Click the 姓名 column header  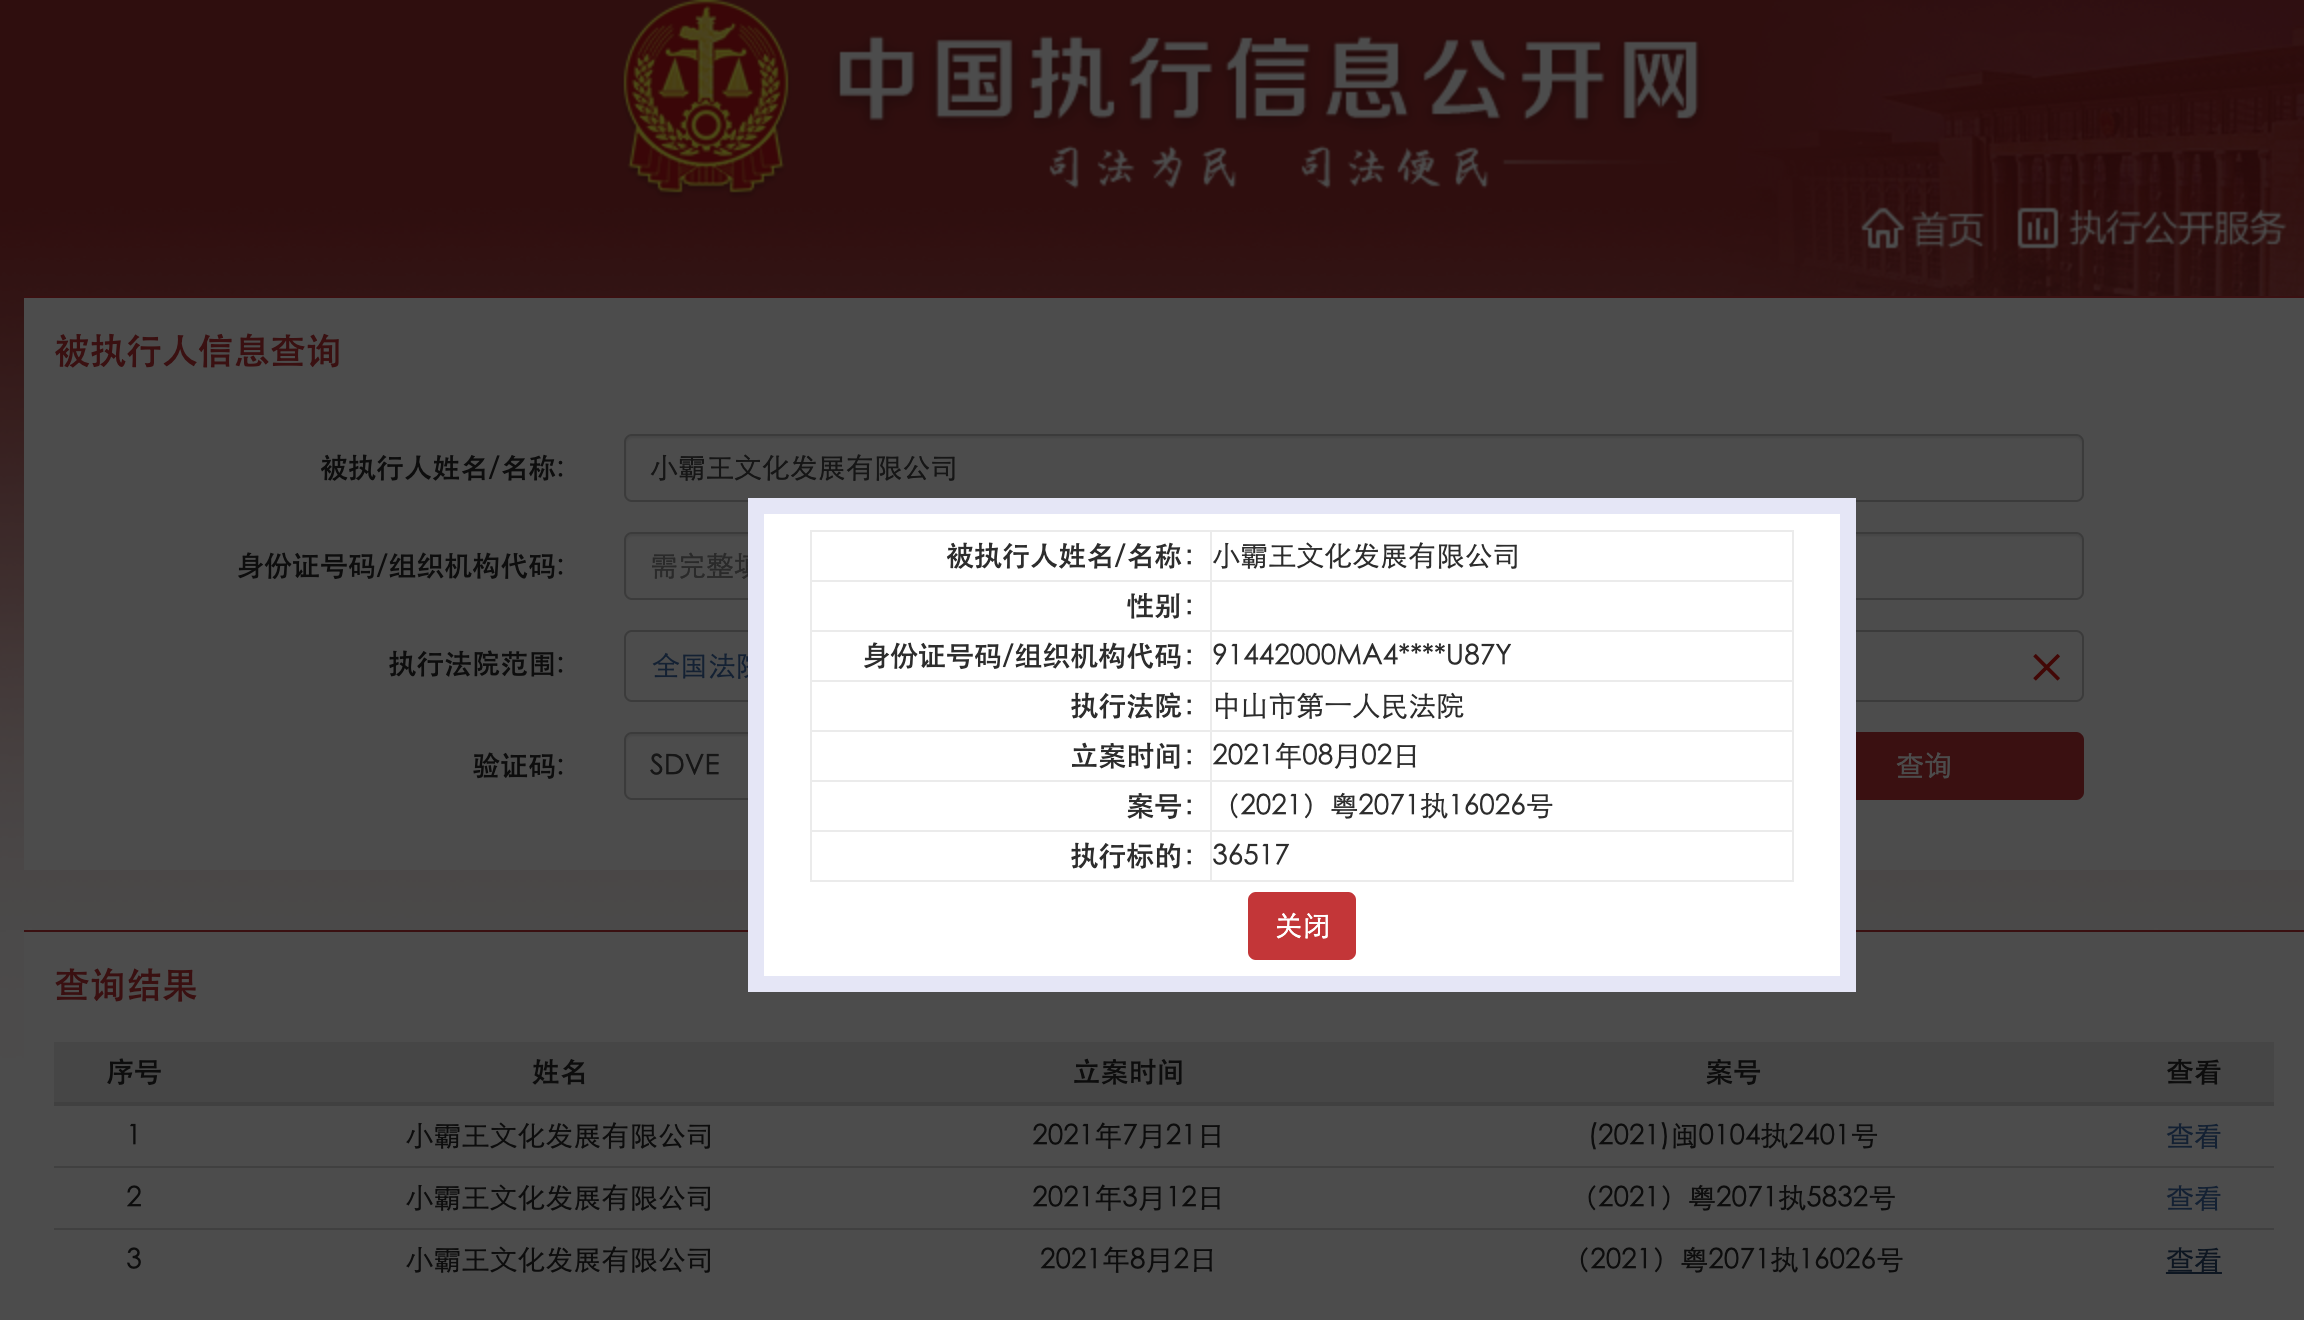tap(558, 1073)
